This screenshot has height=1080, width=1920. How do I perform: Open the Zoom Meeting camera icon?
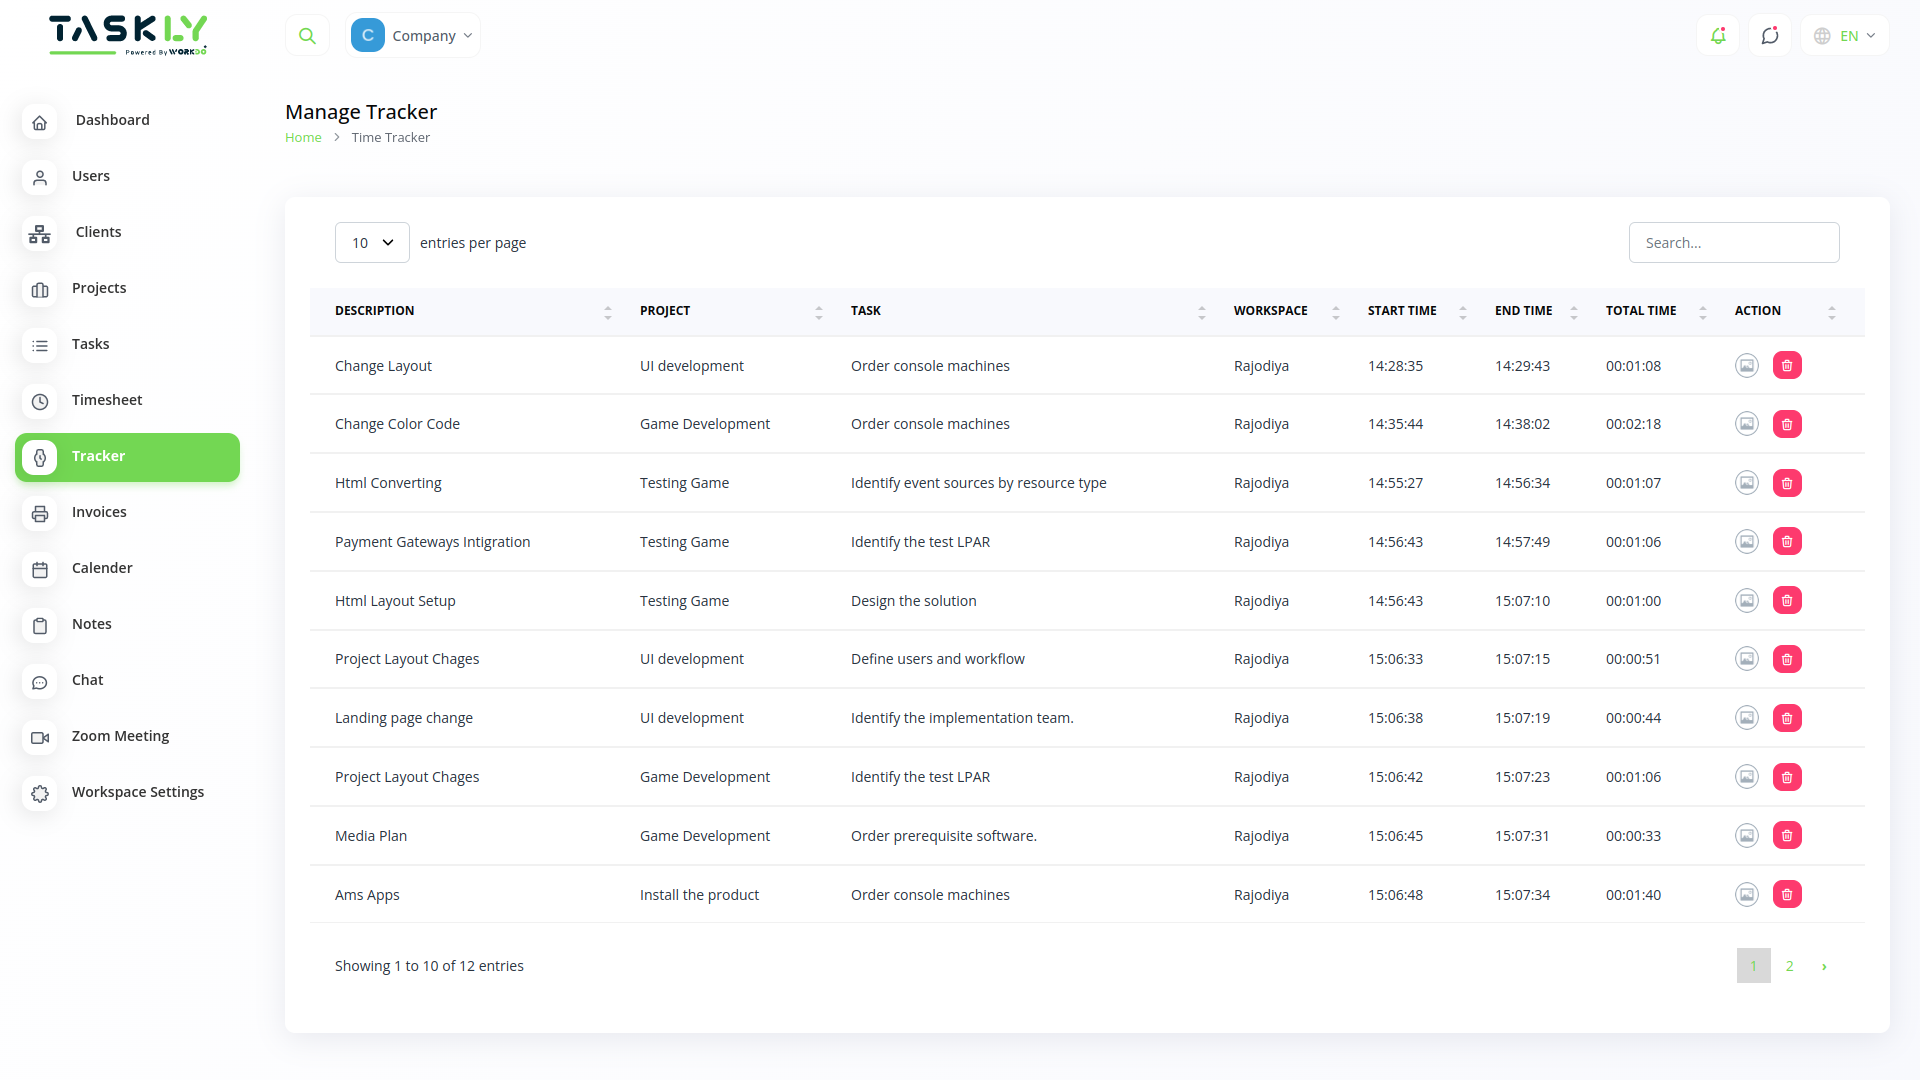coord(39,738)
